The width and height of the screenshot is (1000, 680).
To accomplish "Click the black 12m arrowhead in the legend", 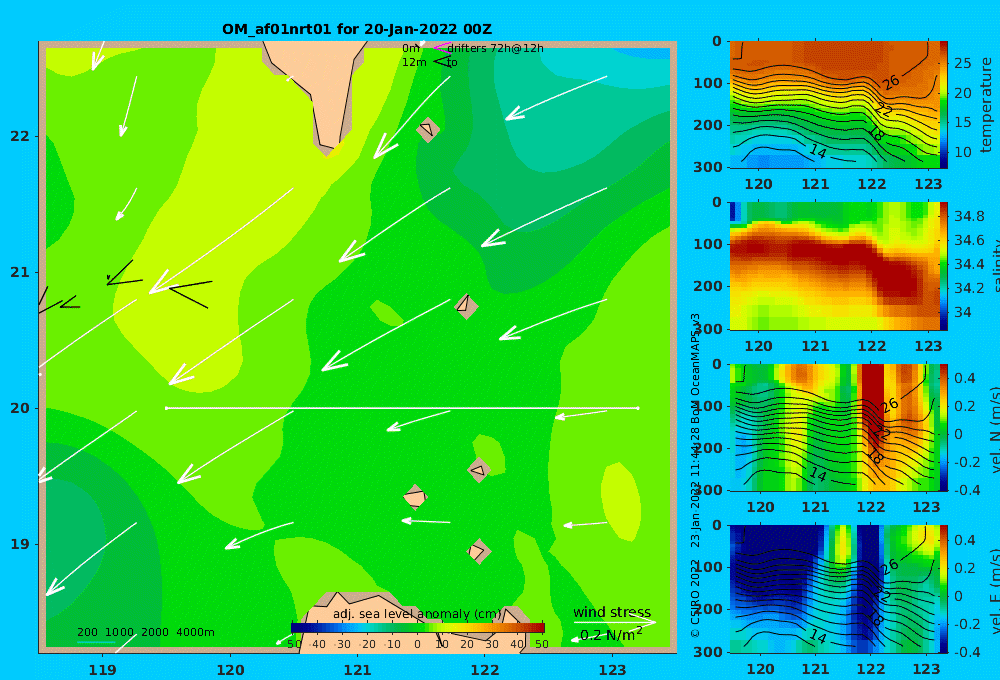I will [442, 61].
